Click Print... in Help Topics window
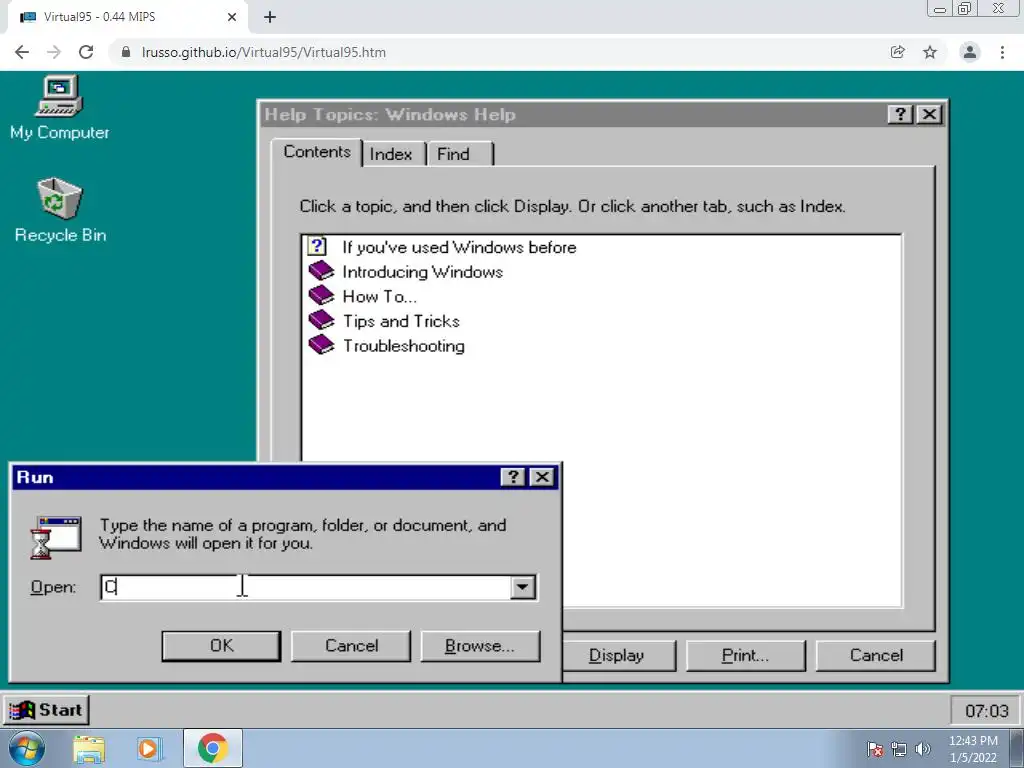1024x768 pixels. (x=746, y=656)
